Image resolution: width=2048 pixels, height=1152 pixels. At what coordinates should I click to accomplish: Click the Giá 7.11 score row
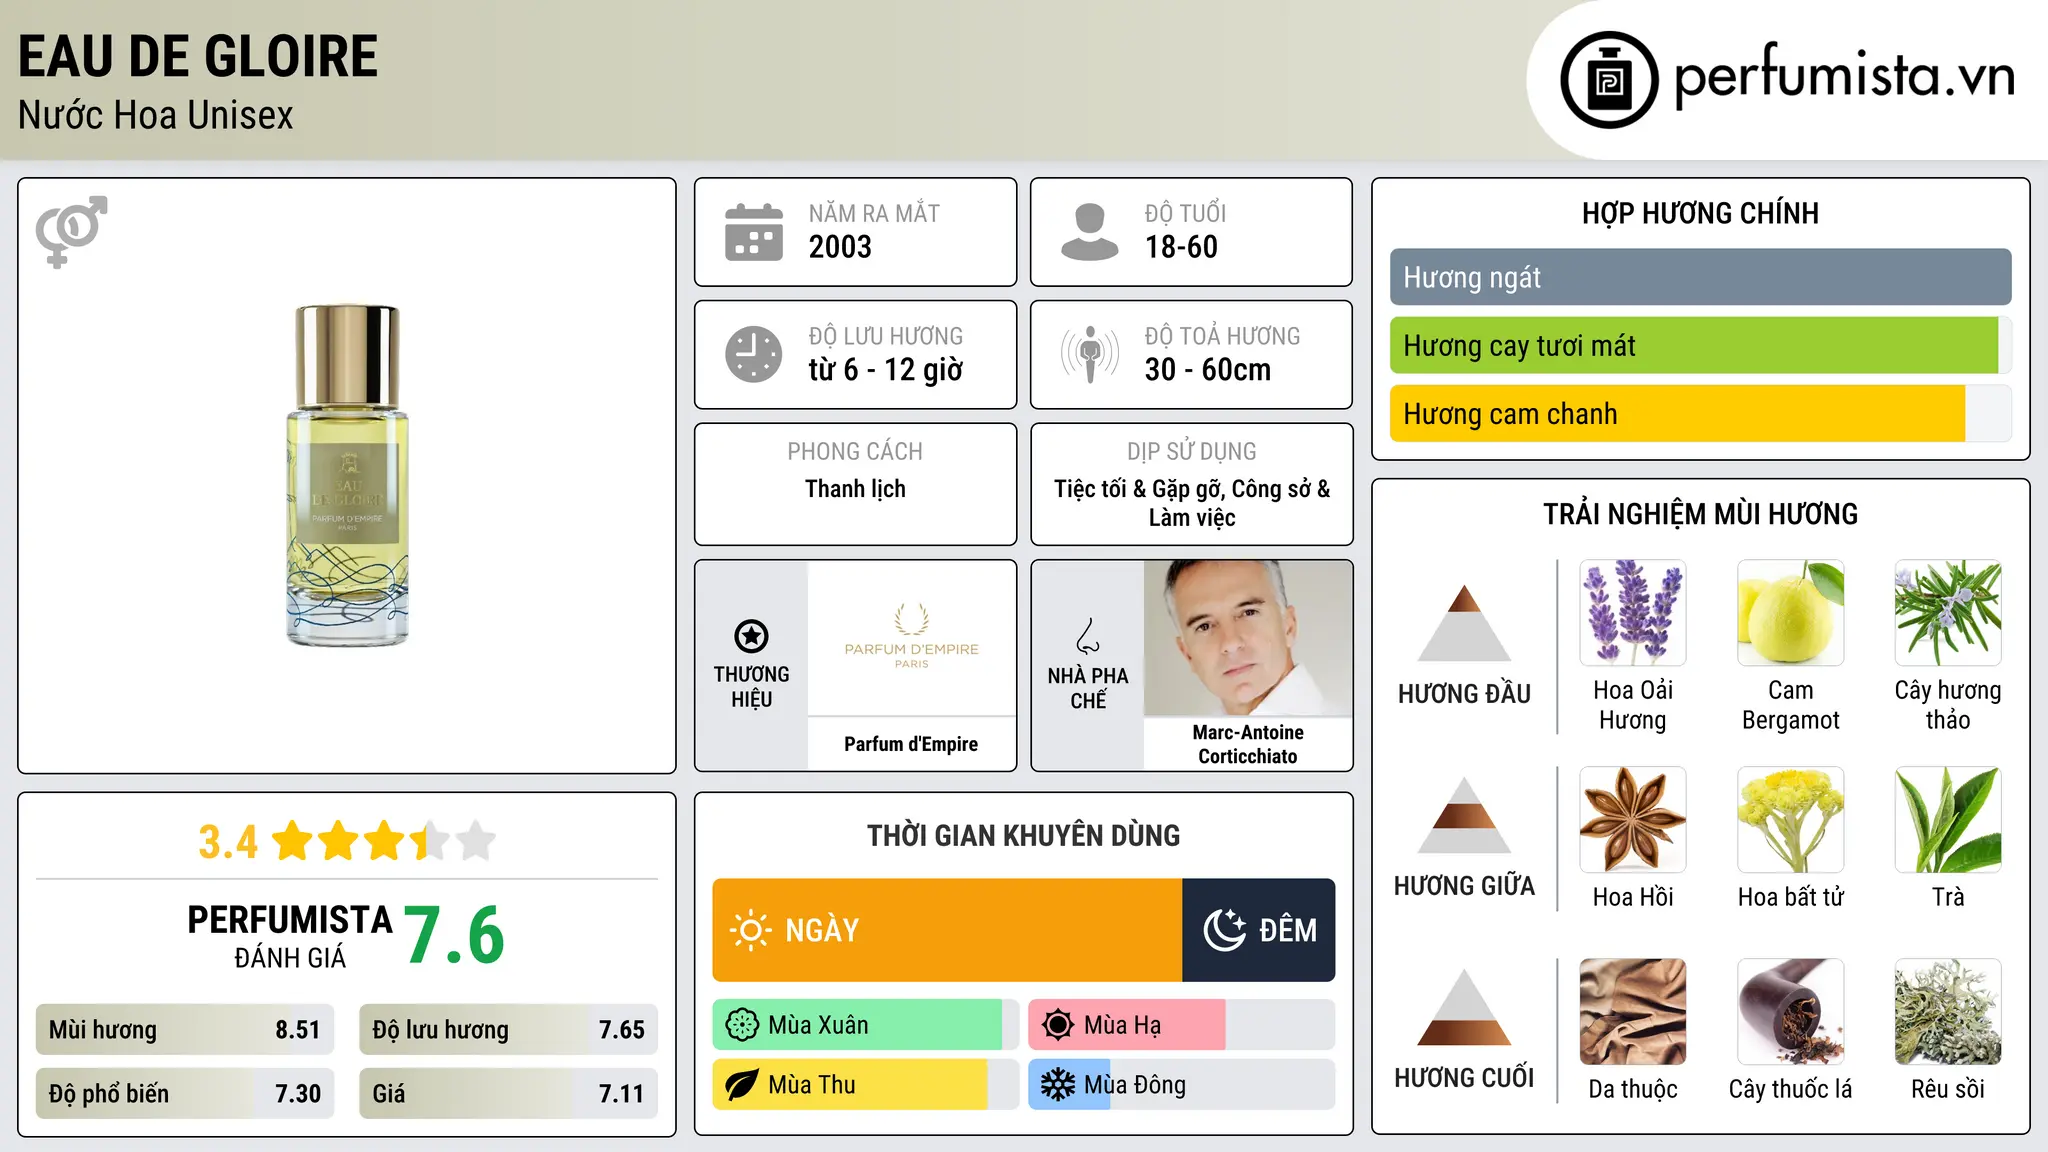tap(508, 1093)
